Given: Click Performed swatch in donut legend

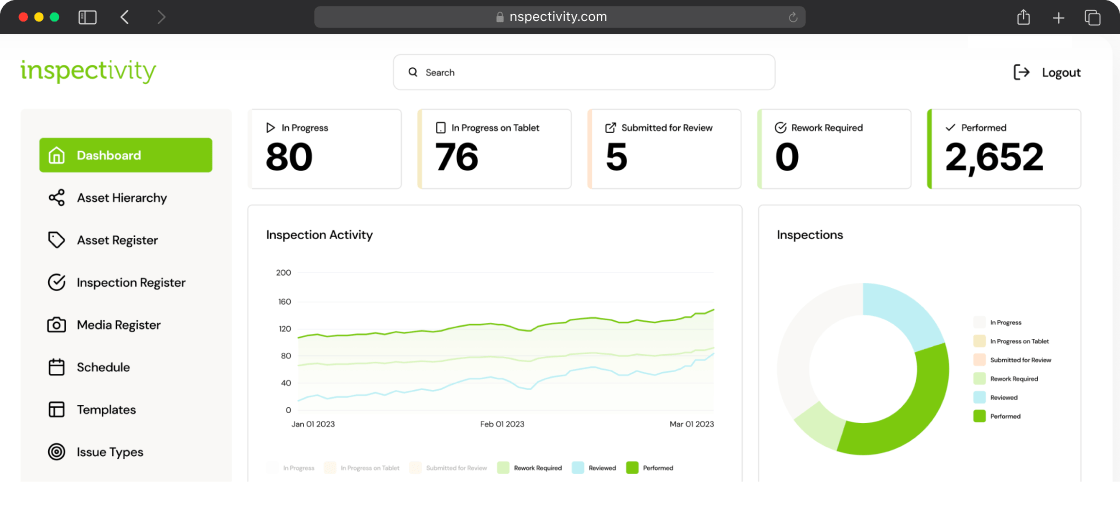Looking at the screenshot, I should tap(979, 415).
